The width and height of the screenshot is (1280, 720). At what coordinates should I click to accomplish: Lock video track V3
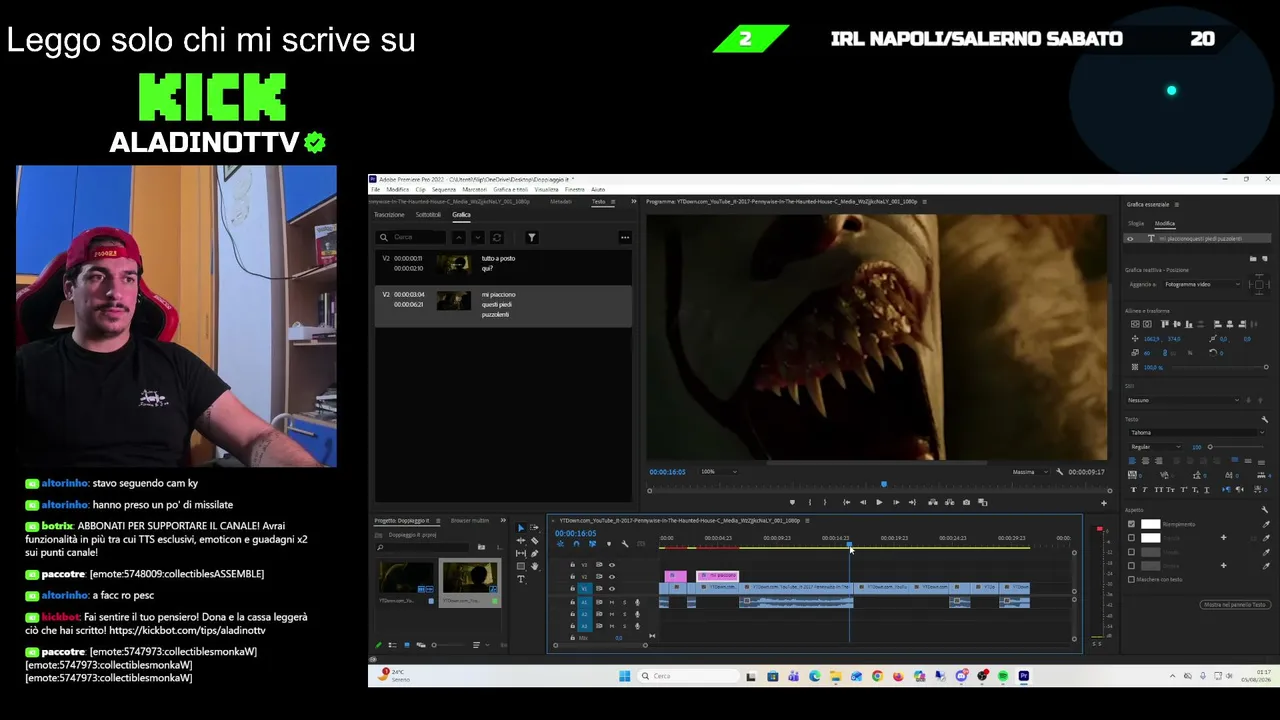coord(572,565)
